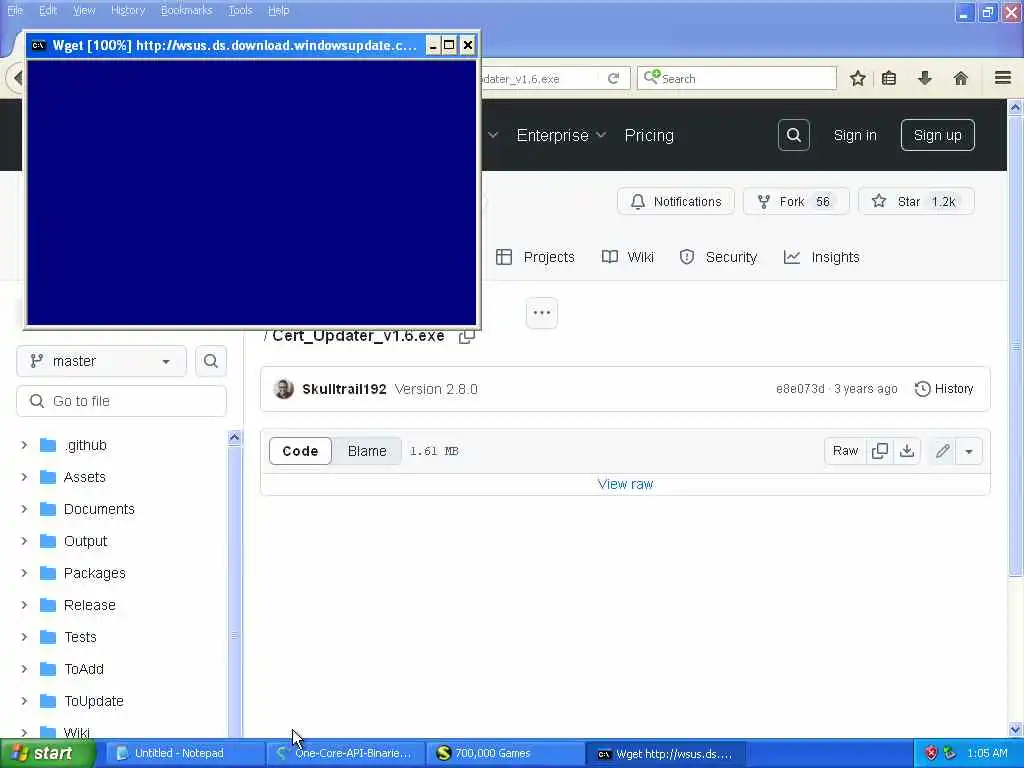Expand the Enterprise dropdown
This screenshot has width=1024, height=768.
(x=561, y=135)
